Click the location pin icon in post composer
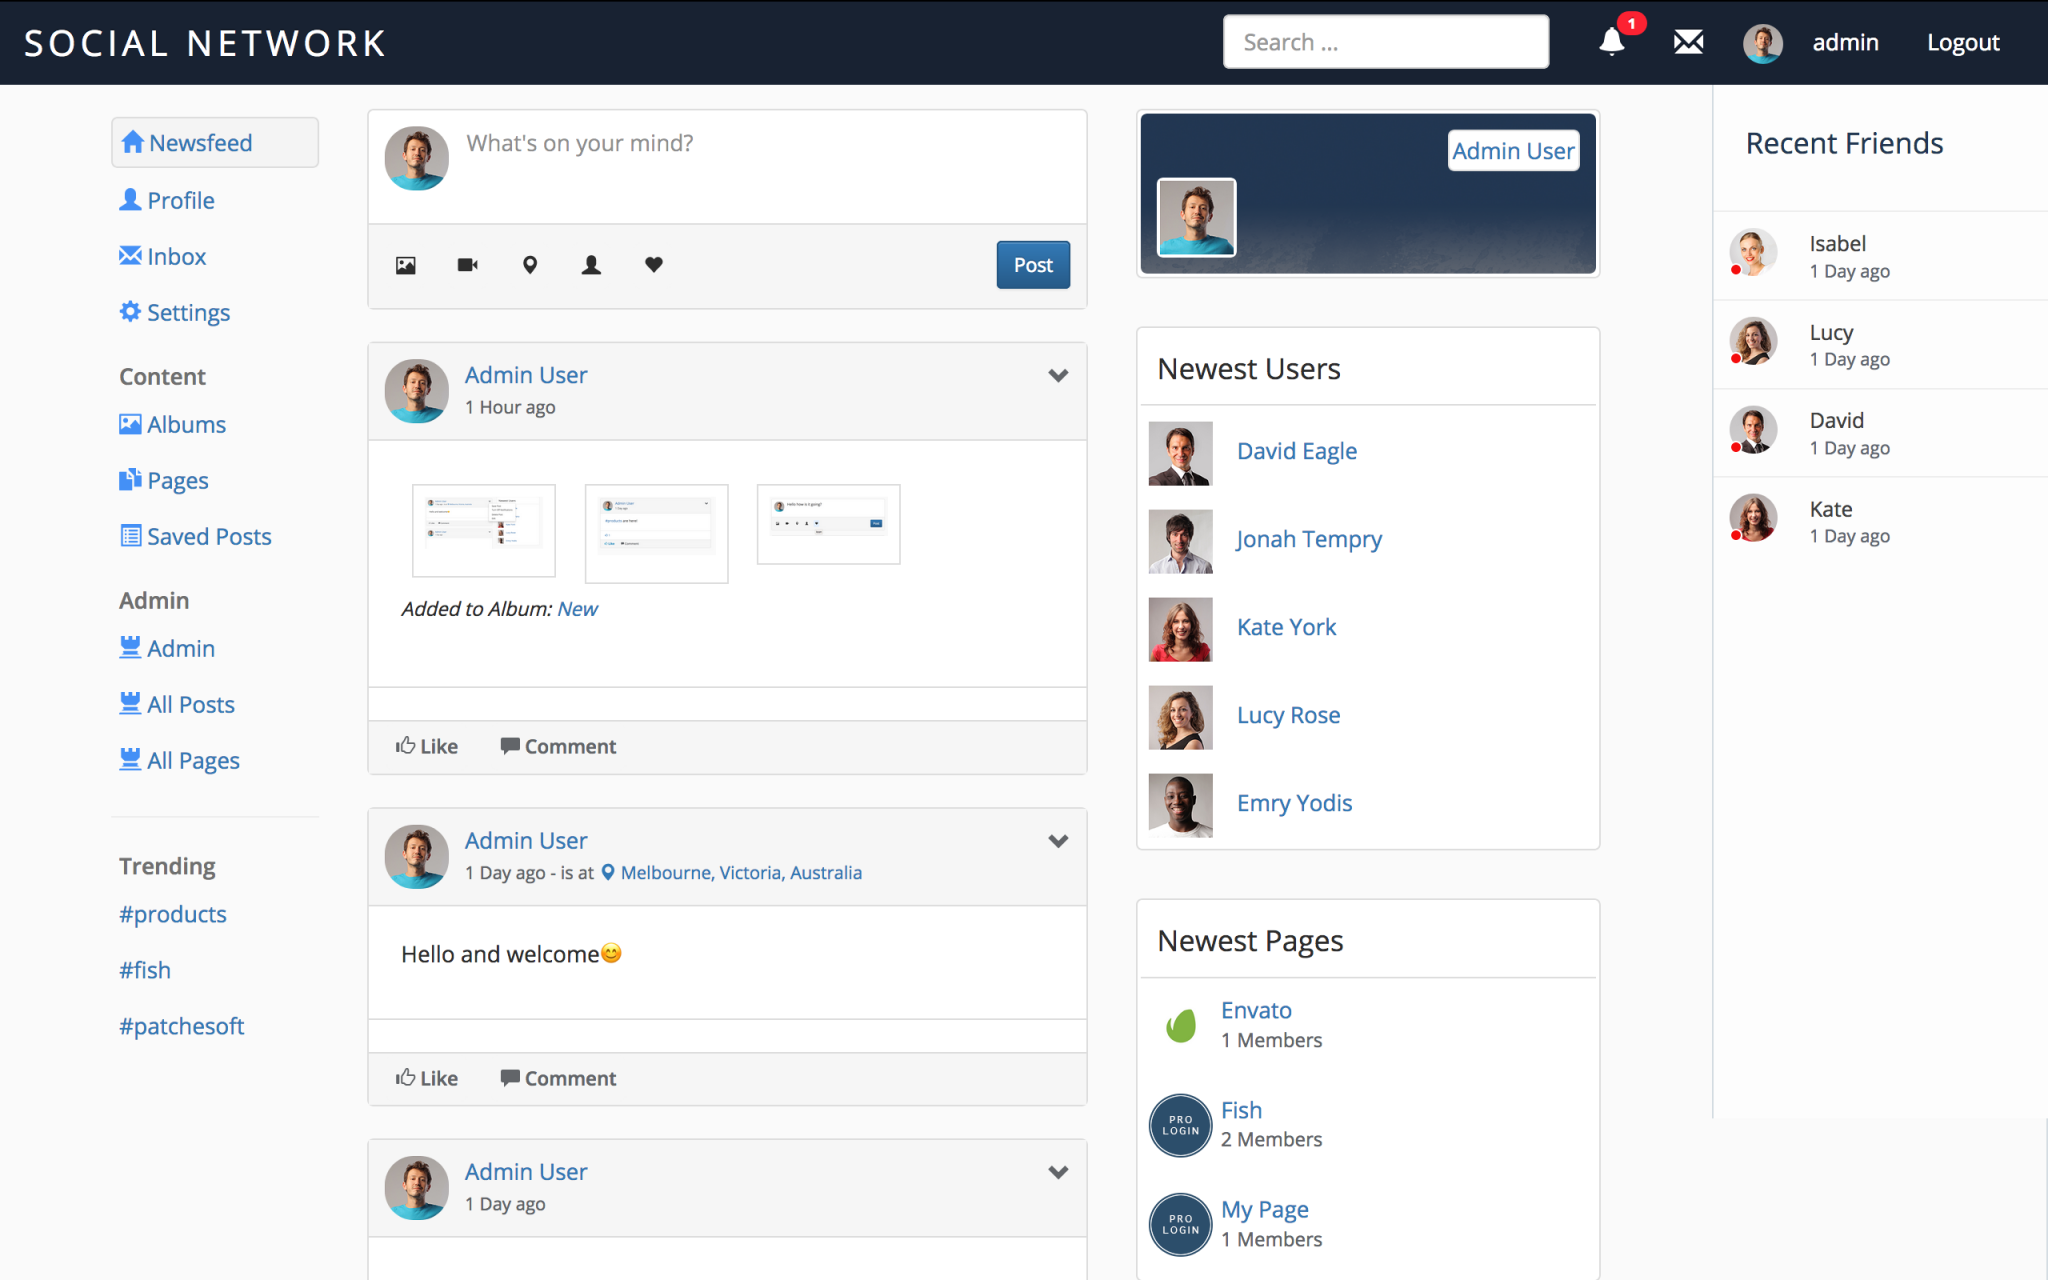 click(x=531, y=265)
